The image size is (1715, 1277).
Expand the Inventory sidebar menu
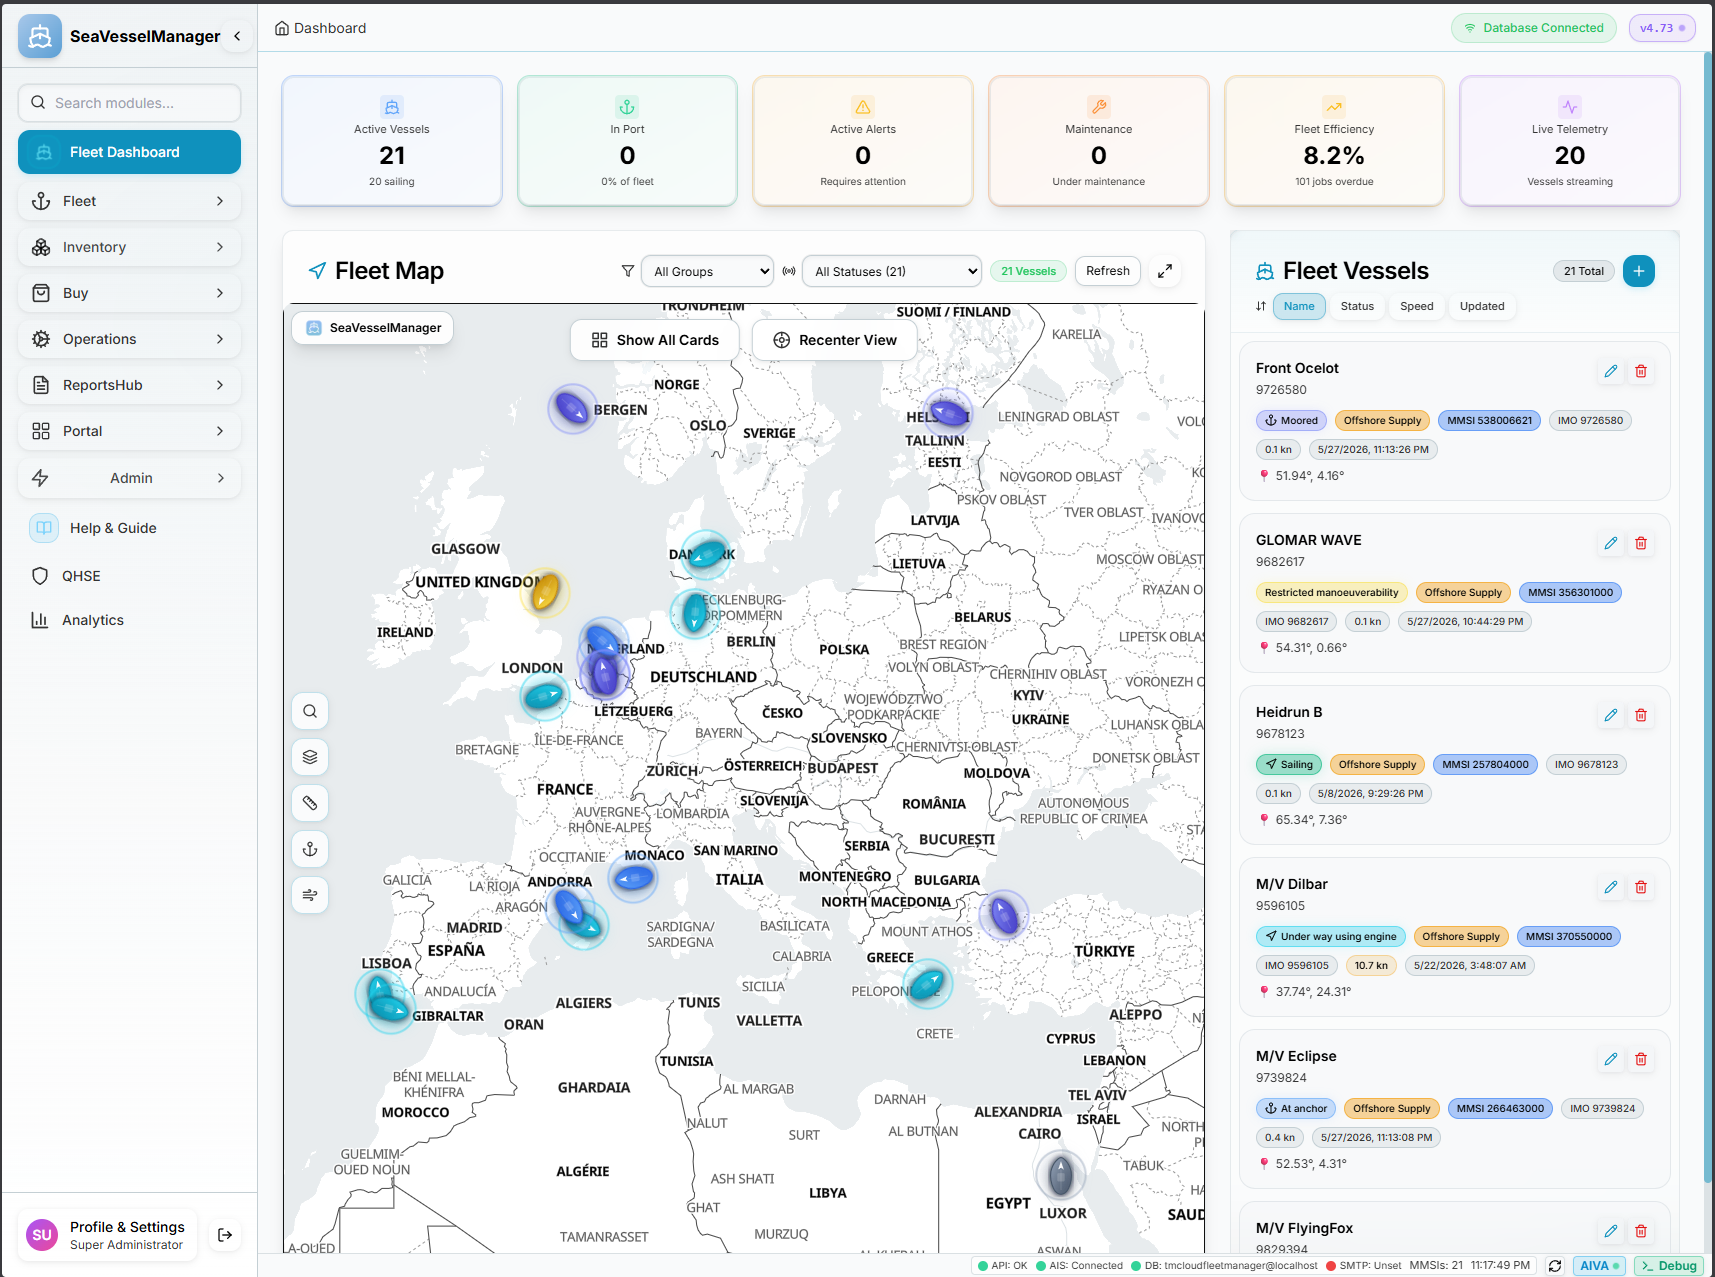click(129, 247)
